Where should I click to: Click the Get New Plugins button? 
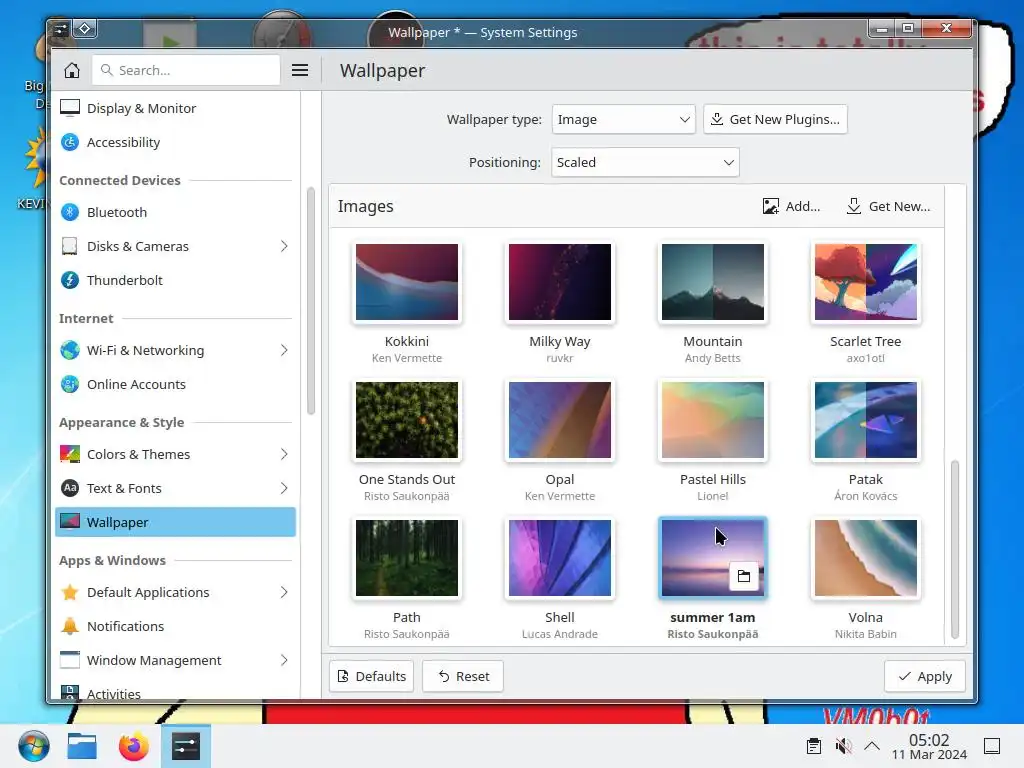click(775, 120)
